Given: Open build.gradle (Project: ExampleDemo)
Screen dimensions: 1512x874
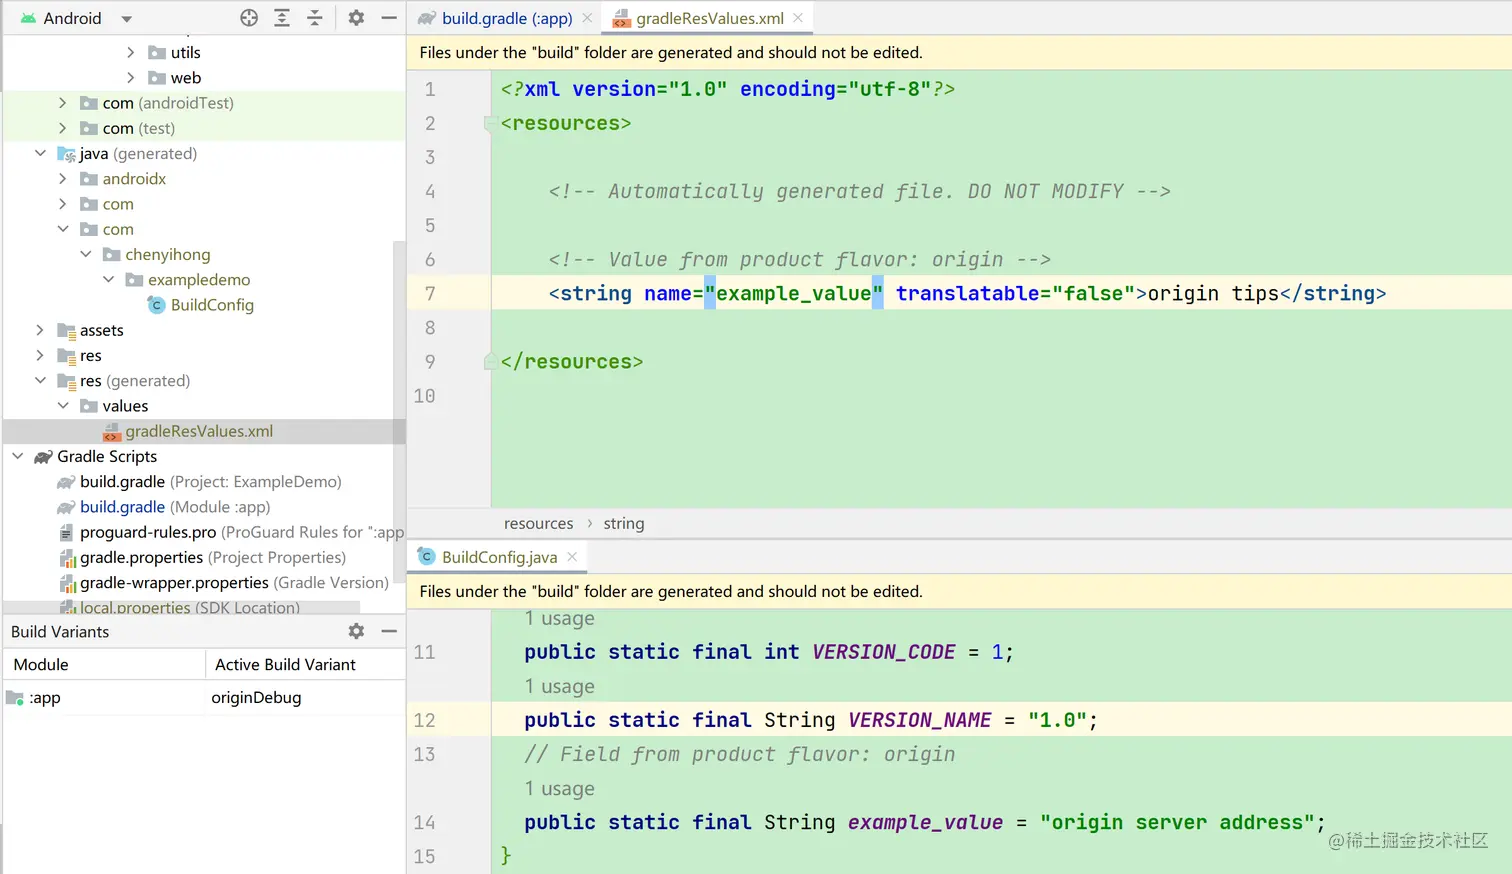Looking at the screenshot, I should (211, 482).
